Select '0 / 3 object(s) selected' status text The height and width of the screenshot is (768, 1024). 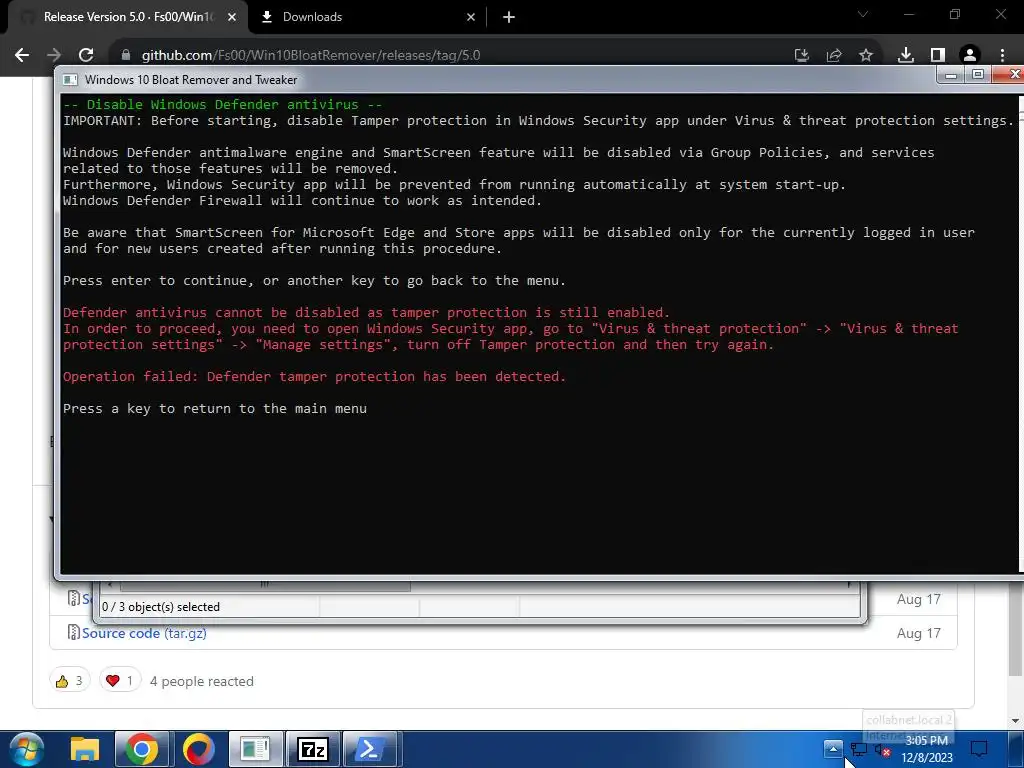[161, 607]
